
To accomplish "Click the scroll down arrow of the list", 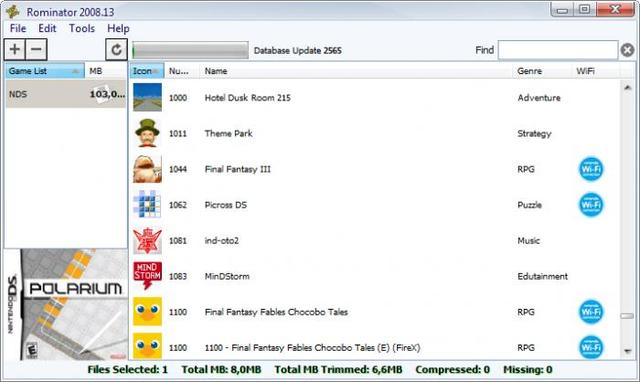I will [627, 351].
